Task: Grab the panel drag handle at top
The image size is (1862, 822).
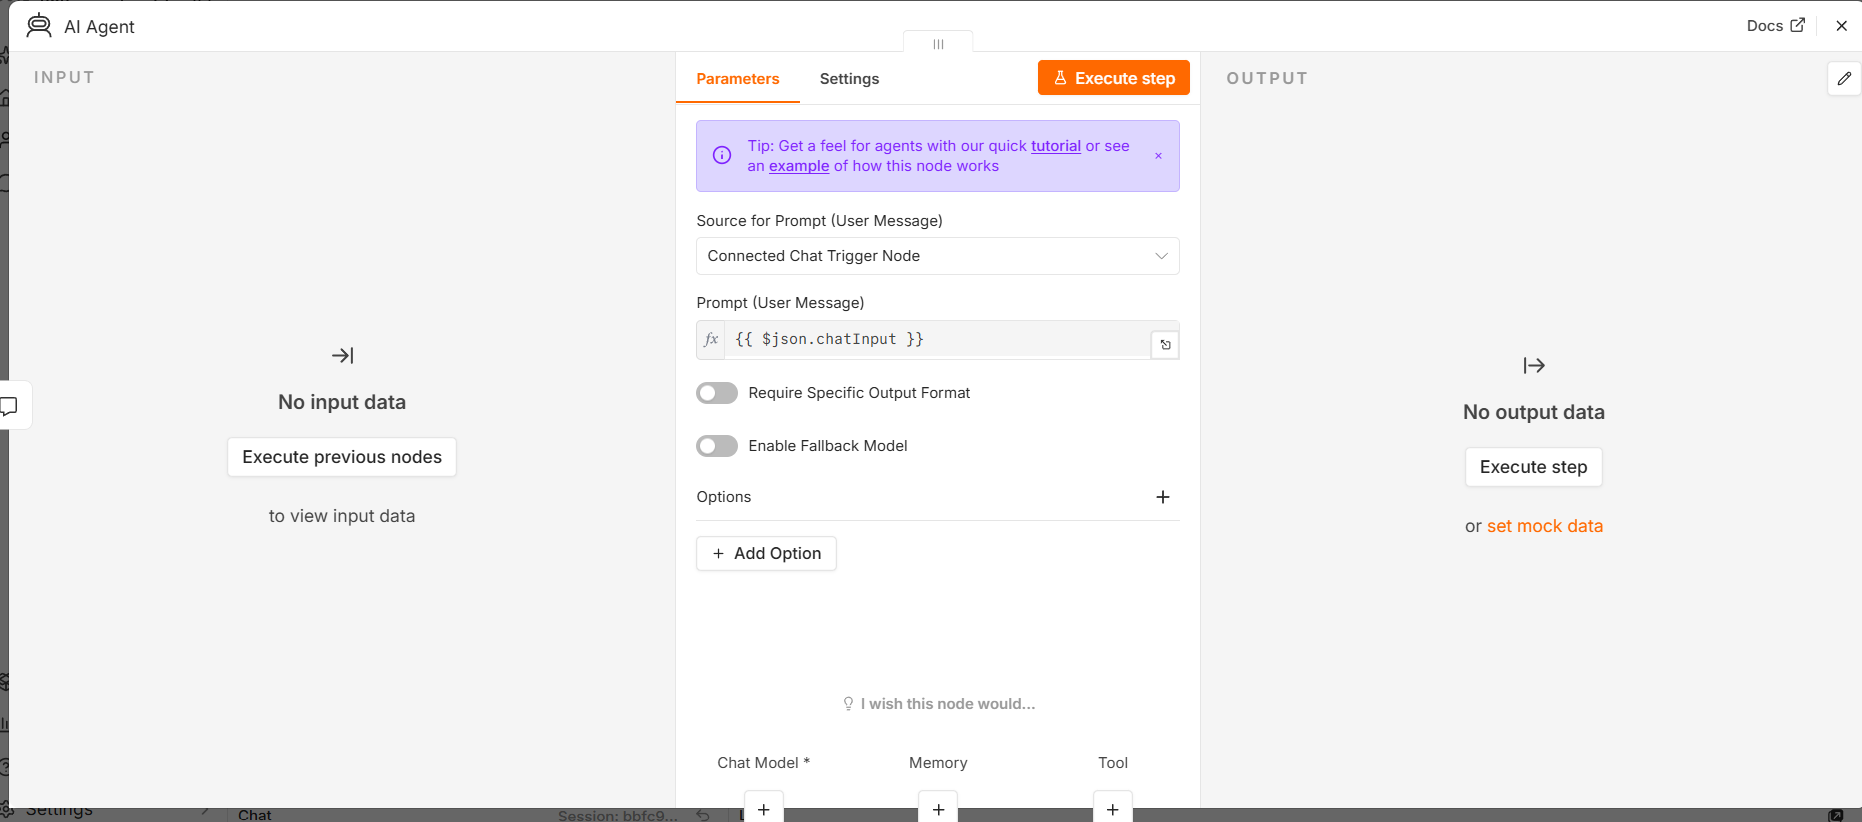Action: point(938,44)
